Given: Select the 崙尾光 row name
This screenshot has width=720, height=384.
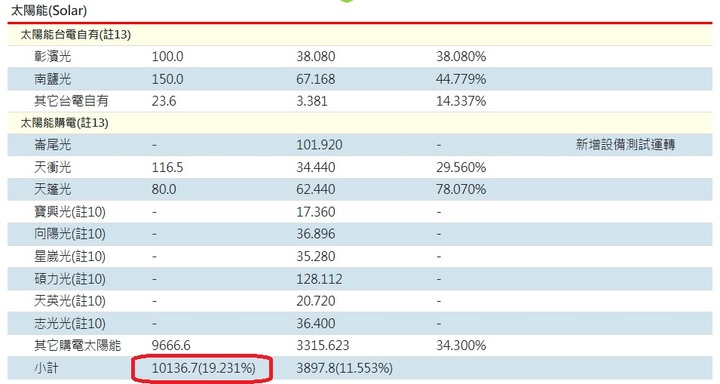Looking at the screenshot, I should click(x=53, y=145).
